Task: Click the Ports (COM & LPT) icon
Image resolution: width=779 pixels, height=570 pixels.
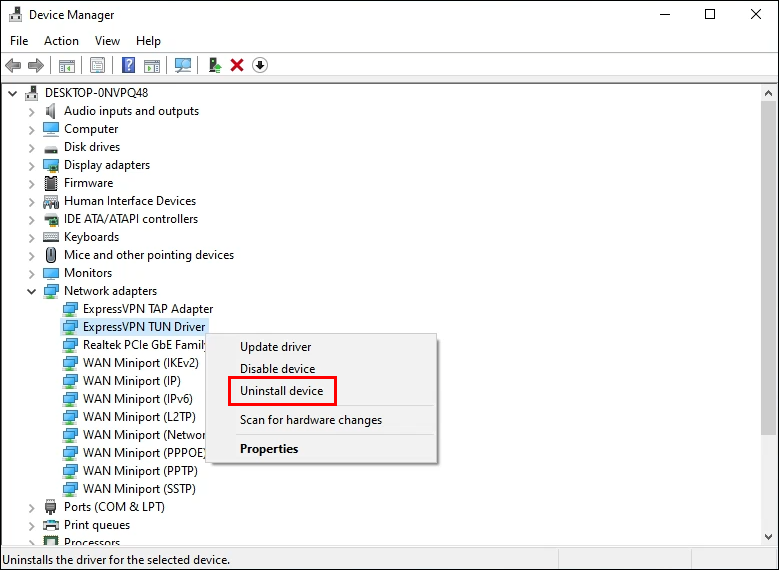Action: [x=51, y=507]
